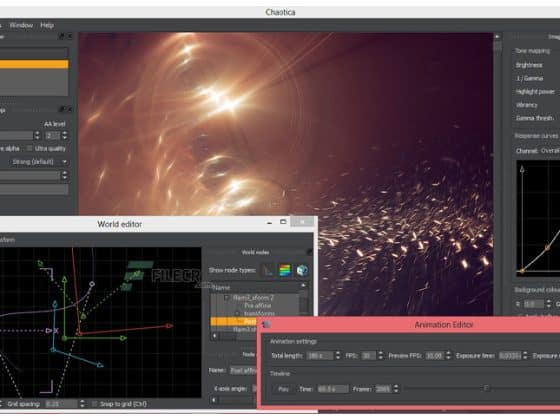Toggle Snap to grid (Ctrl) checkbox
560x420 pixels.
(x=95, y=404)
